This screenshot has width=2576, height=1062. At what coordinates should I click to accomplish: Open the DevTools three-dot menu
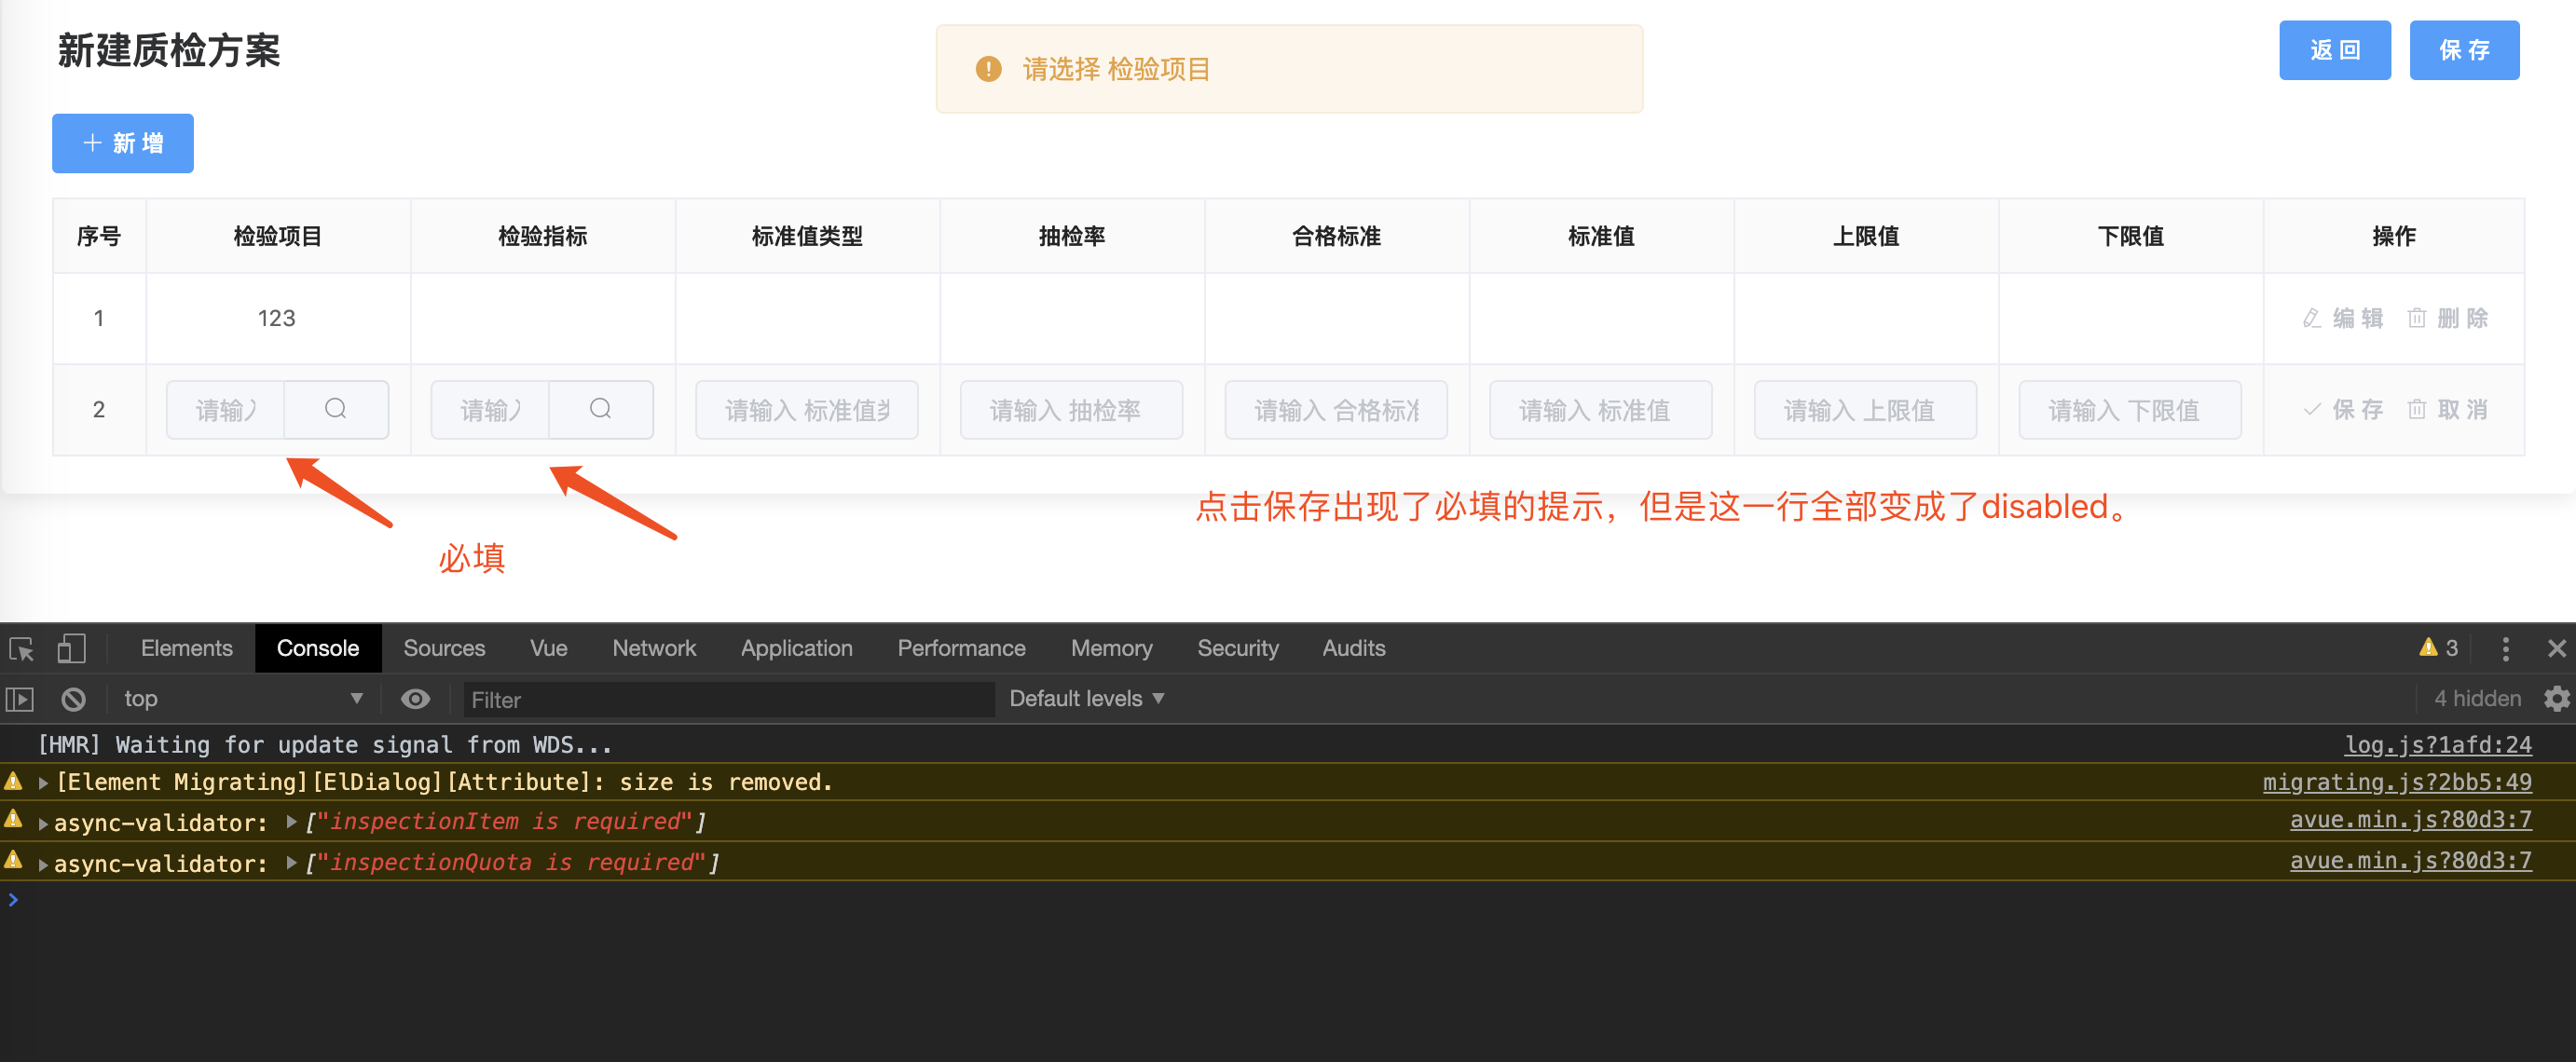[x=2505, y=649]
